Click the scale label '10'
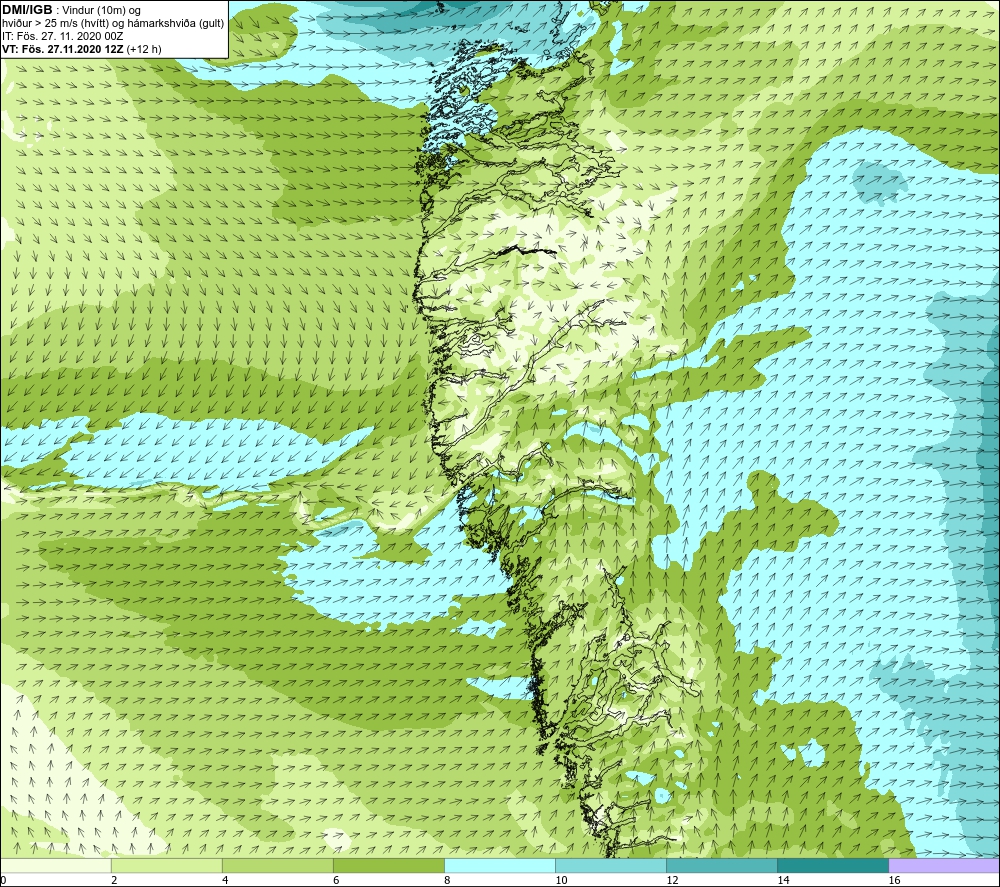Viewport: 1000px width, 887px height. pos(561,881)
